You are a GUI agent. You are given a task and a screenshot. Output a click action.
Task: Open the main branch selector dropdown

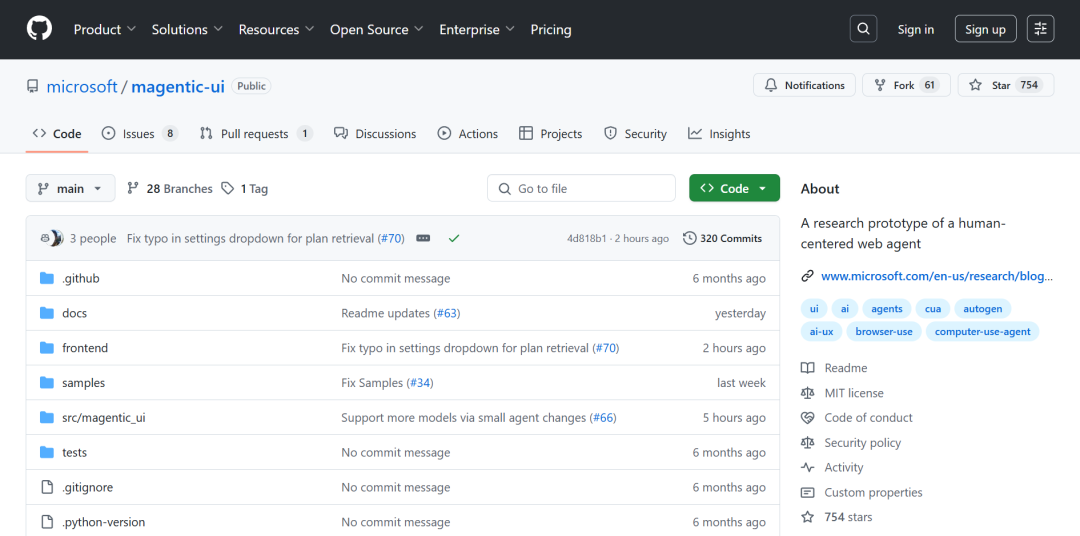click(x=71, y=188)
